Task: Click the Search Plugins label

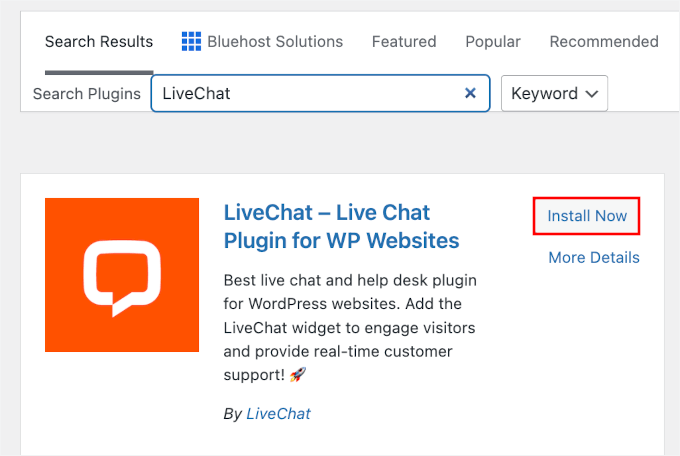Action: (x=87, y=94)
